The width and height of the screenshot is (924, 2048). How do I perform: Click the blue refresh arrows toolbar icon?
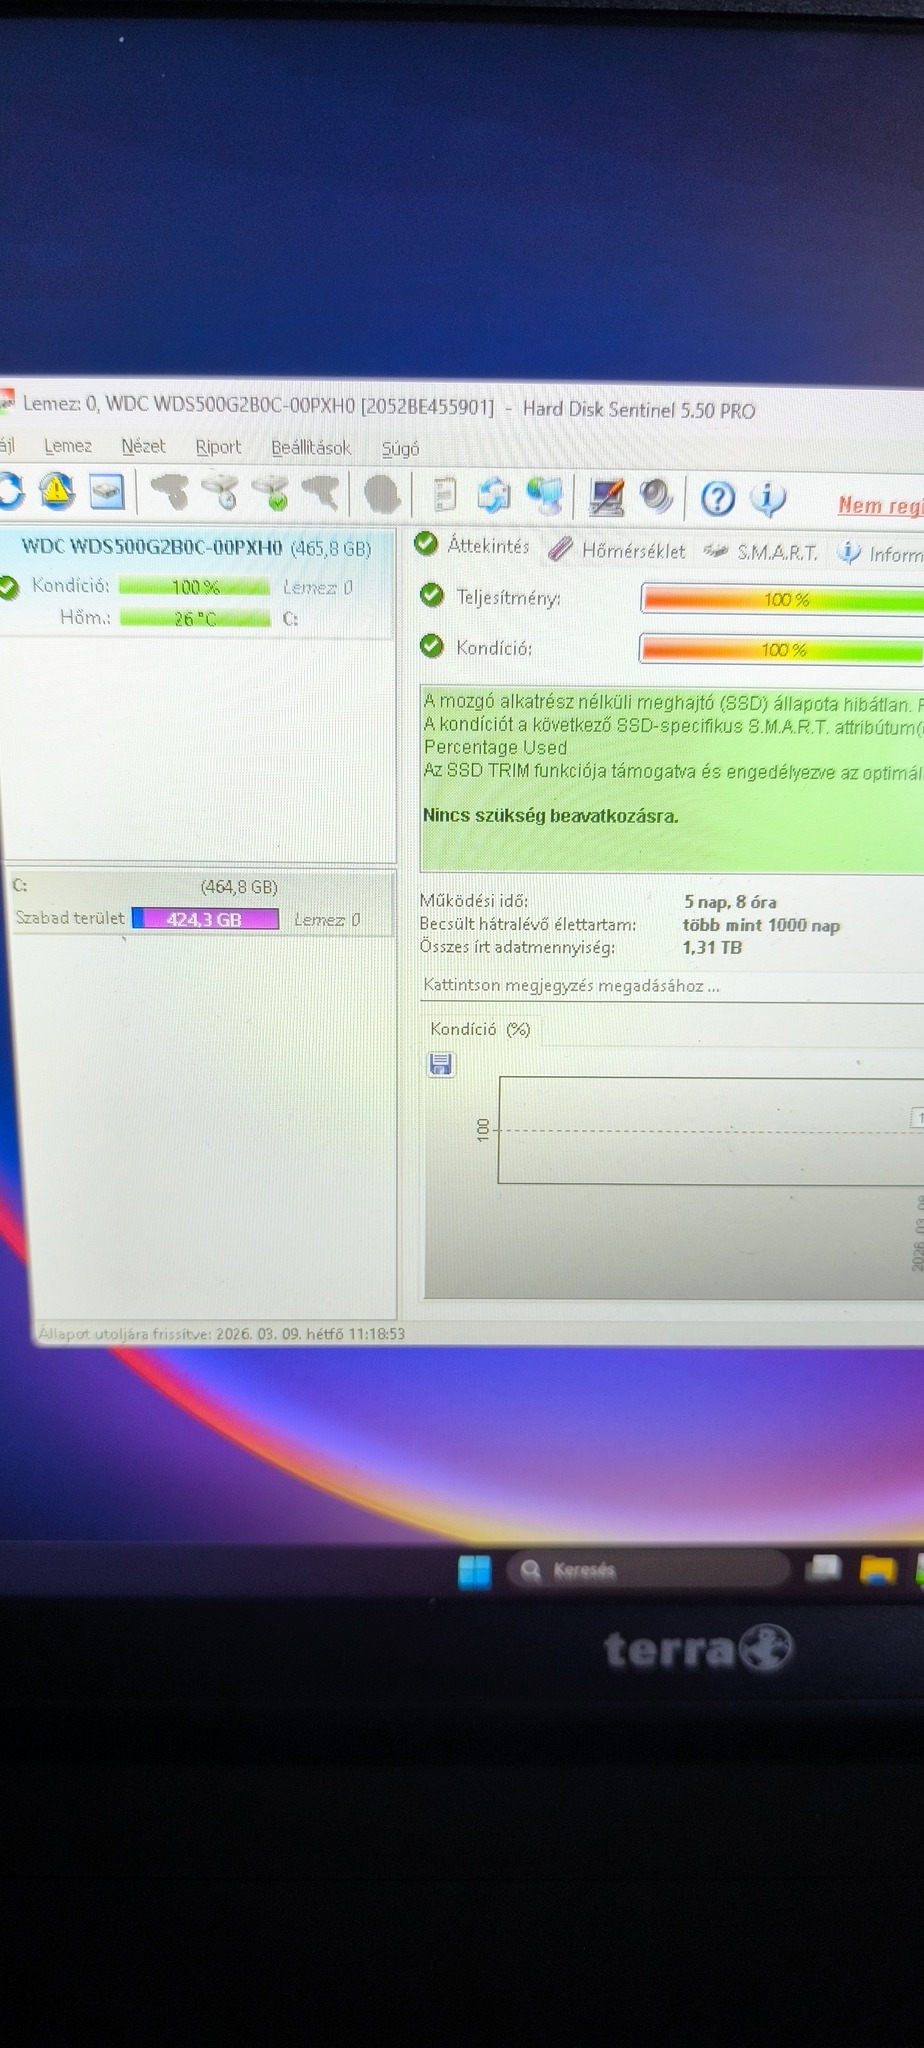494,494
